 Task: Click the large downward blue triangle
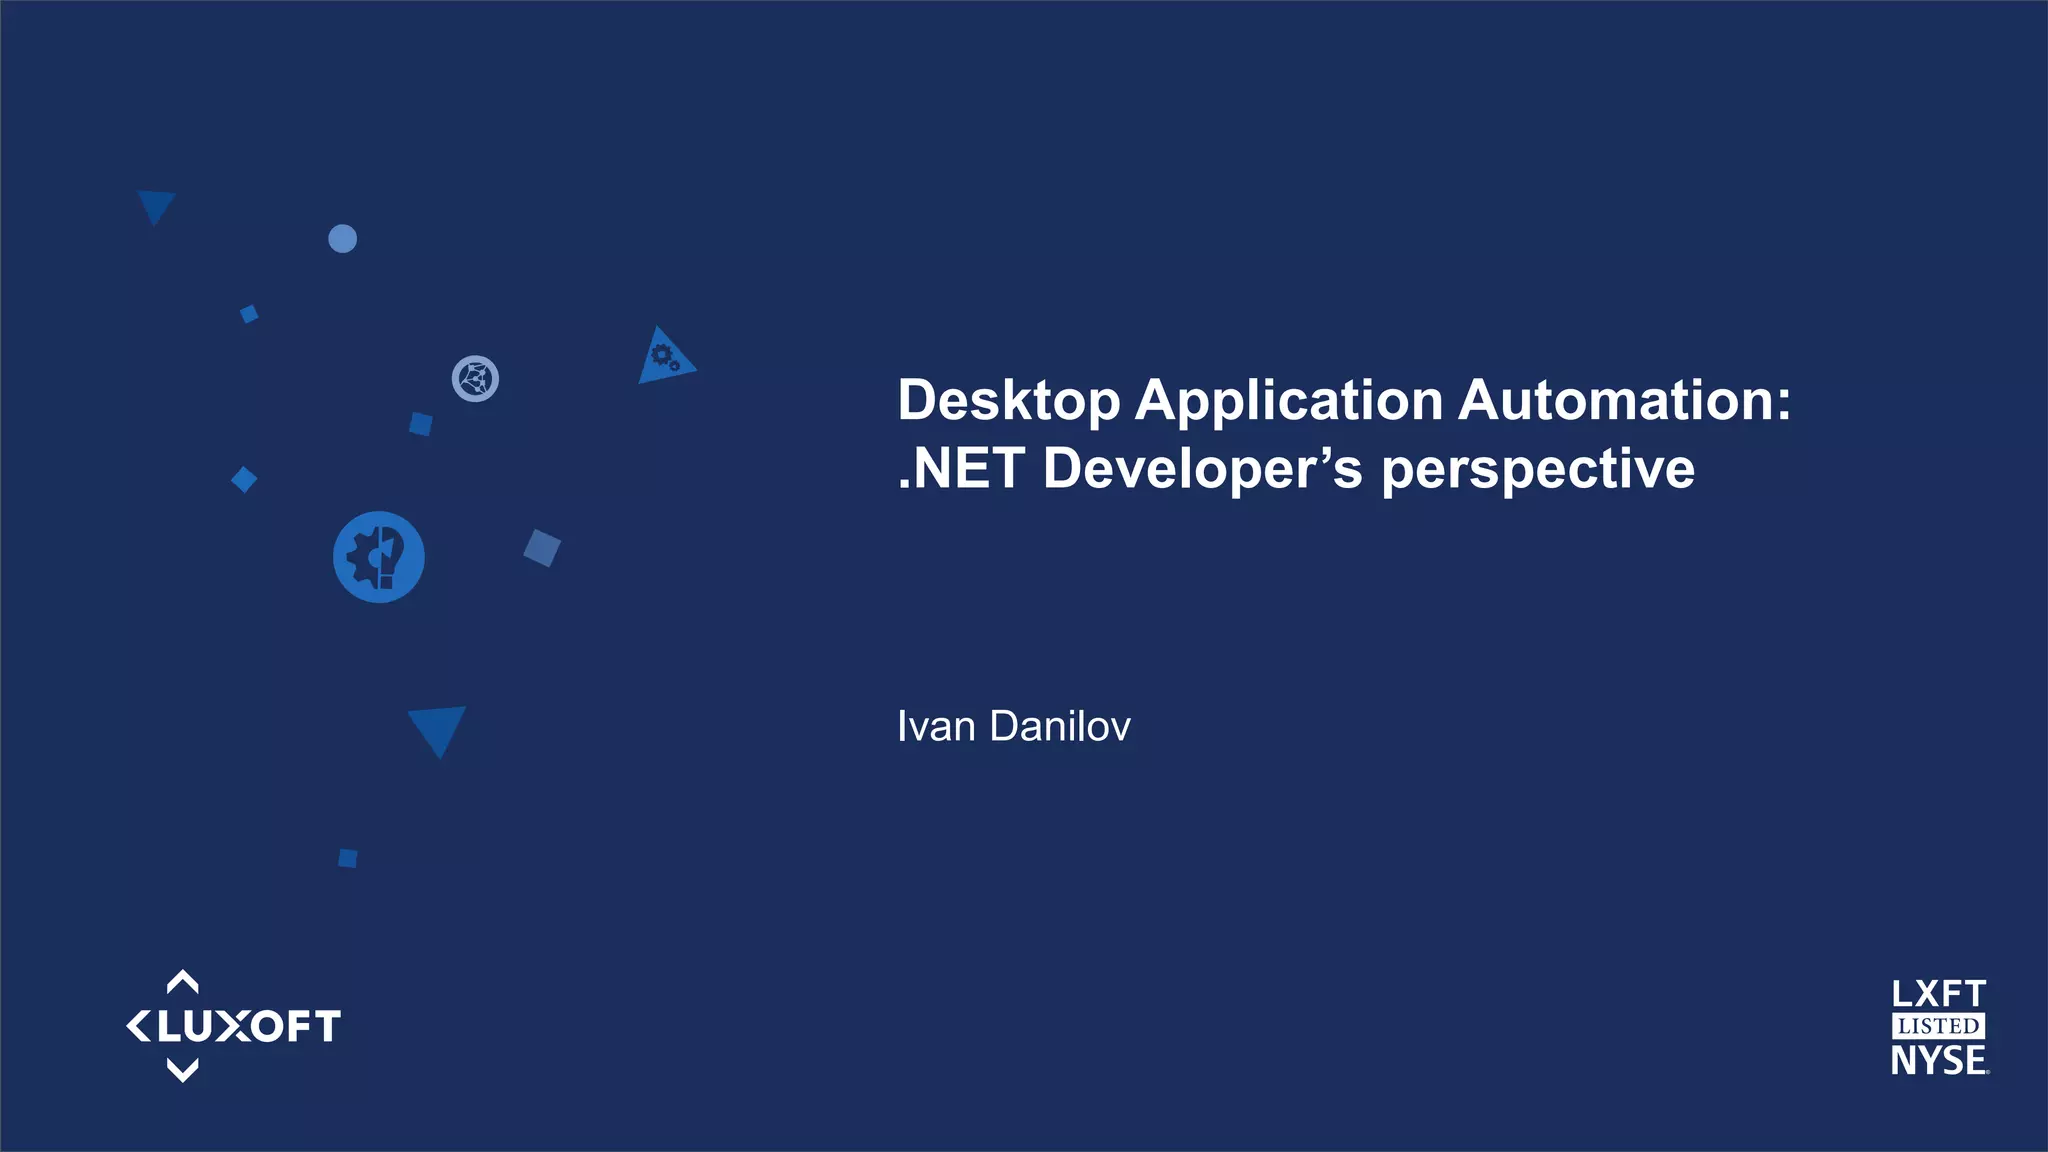pyautogui.click(x=437, y=728)
